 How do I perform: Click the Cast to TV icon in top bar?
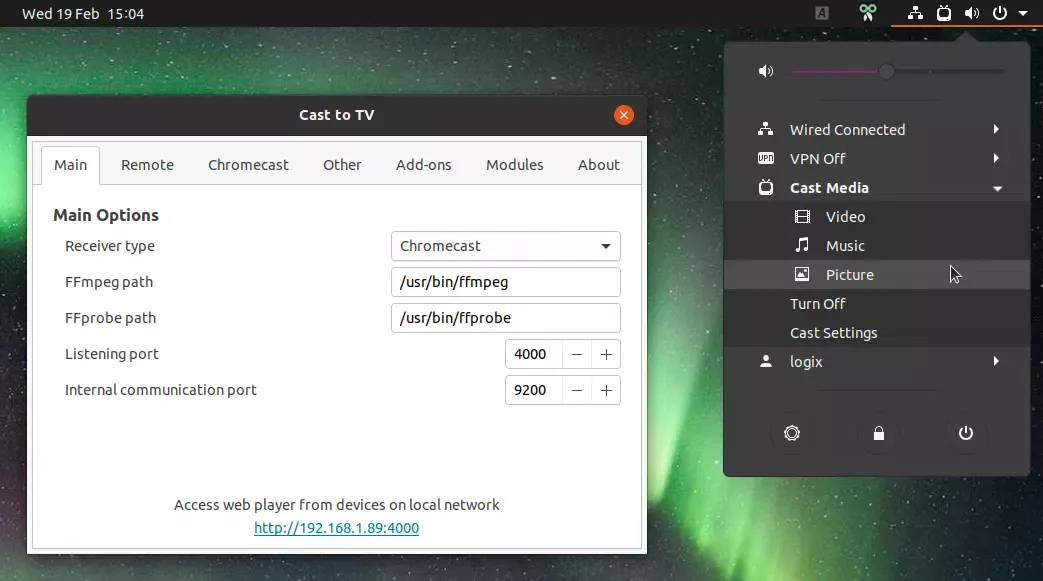coord(943,13)
